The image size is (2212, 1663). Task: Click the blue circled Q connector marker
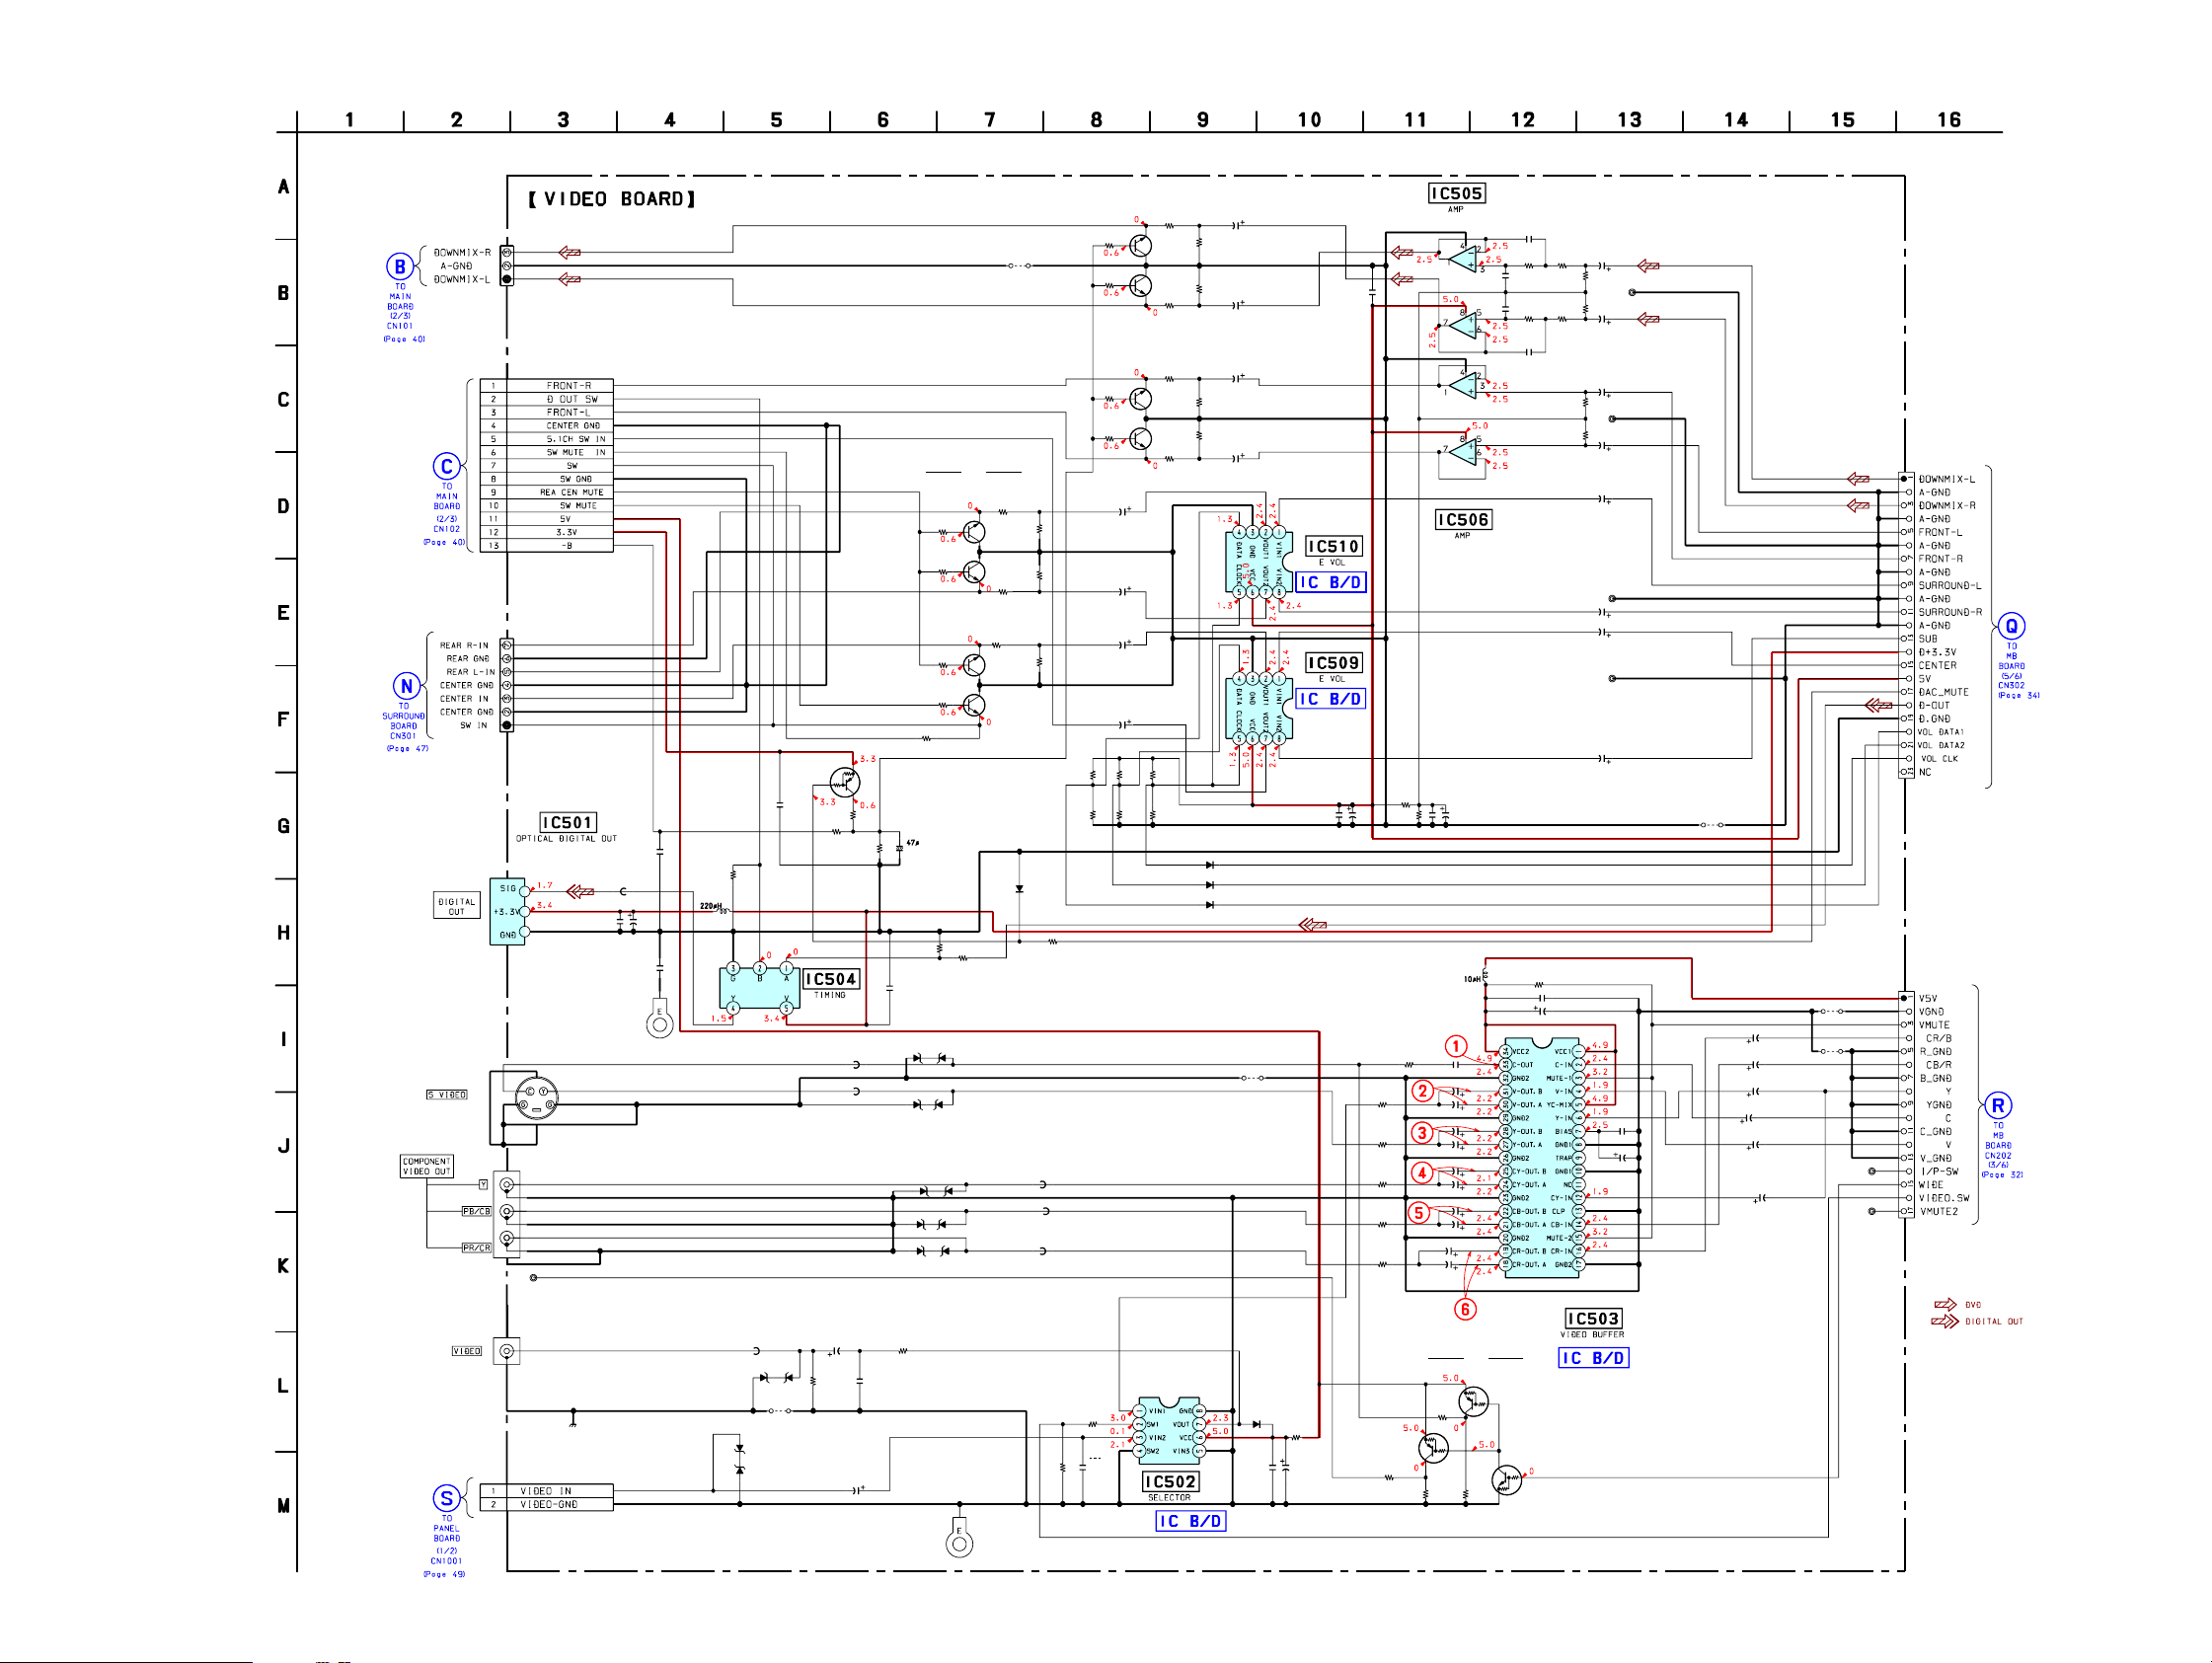point(2011,627)
